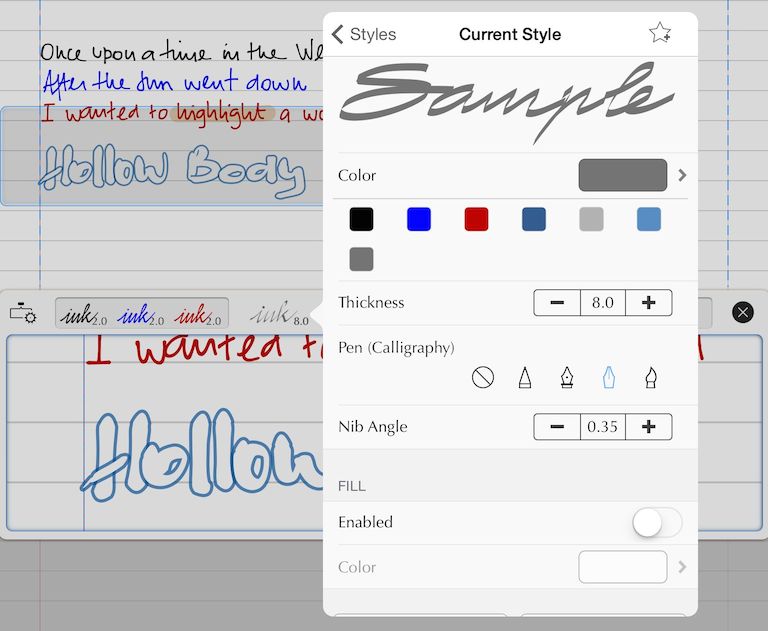
Task: Select the dark navy blue swatch
Action: click(534, 219)
